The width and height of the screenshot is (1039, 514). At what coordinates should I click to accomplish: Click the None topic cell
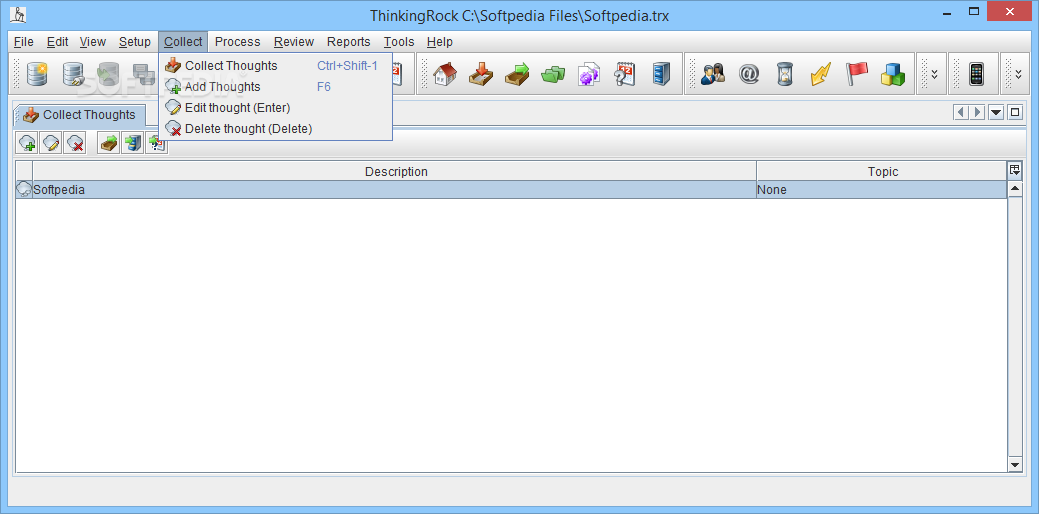tap(881, 189)
